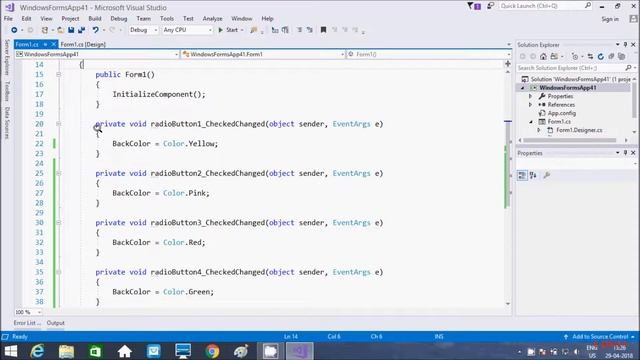Viewport: 640px width, 360px height.
Task: Click the Categorized view icon in Properties
Action: click(x=522, y=176)
